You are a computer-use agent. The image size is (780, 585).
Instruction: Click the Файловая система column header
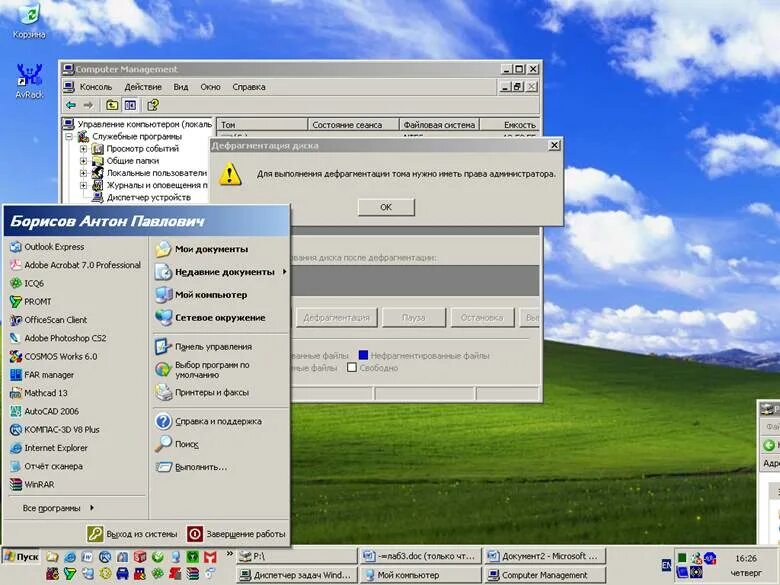pos(439,125)
